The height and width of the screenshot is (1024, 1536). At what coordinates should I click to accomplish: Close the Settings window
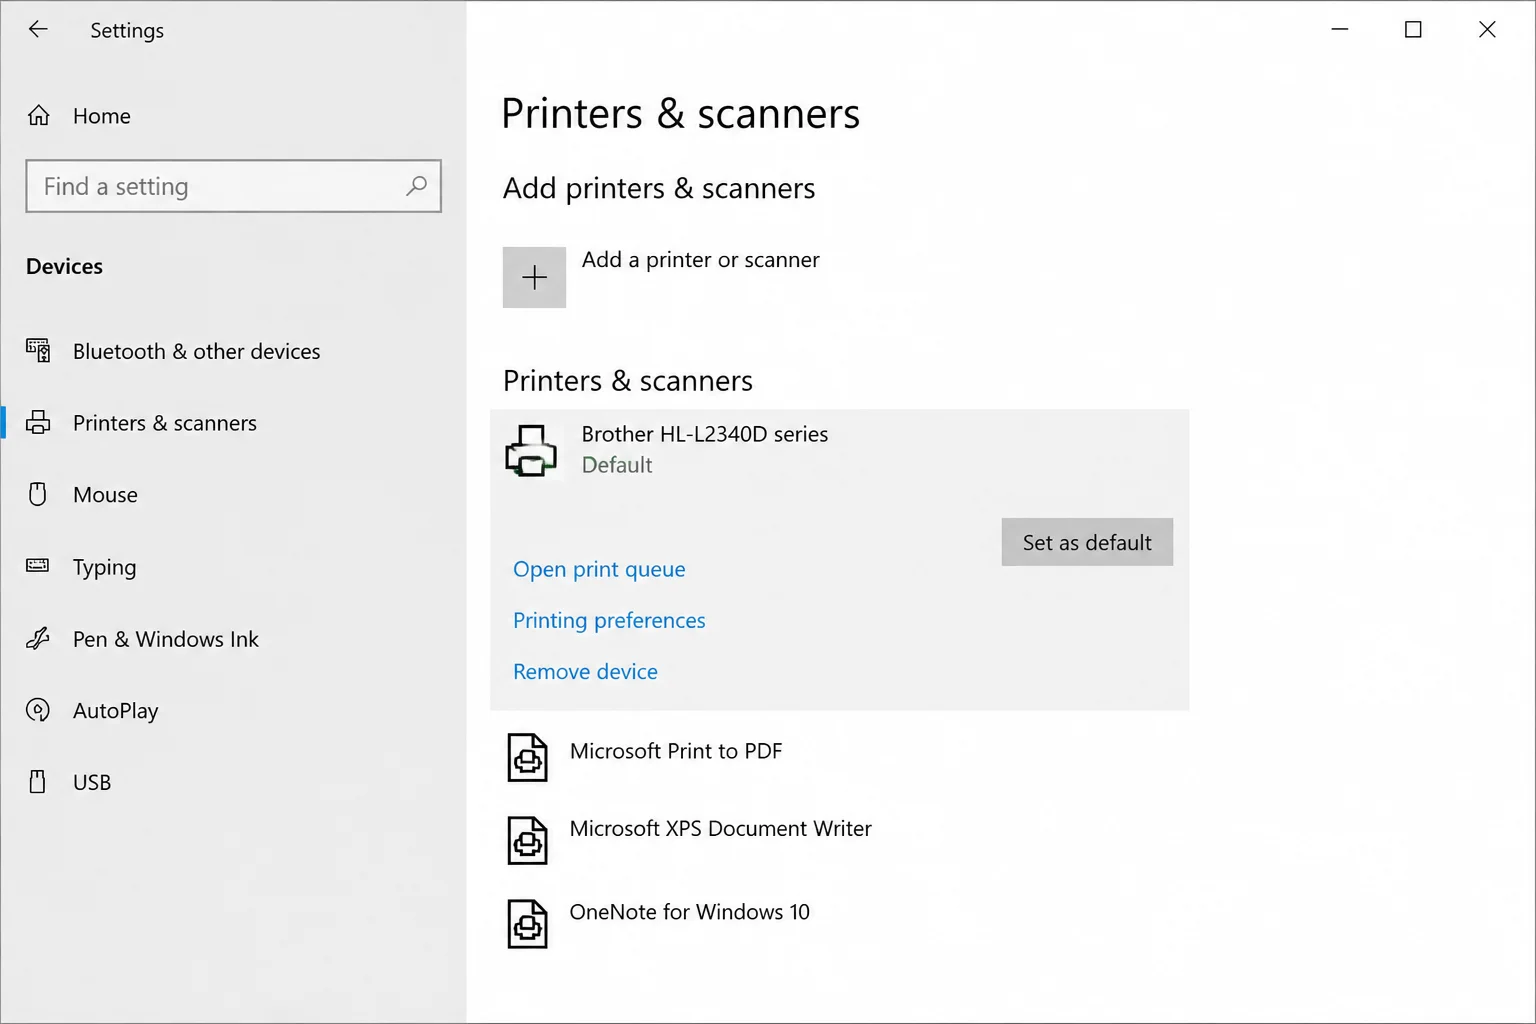coord(1487,29)
